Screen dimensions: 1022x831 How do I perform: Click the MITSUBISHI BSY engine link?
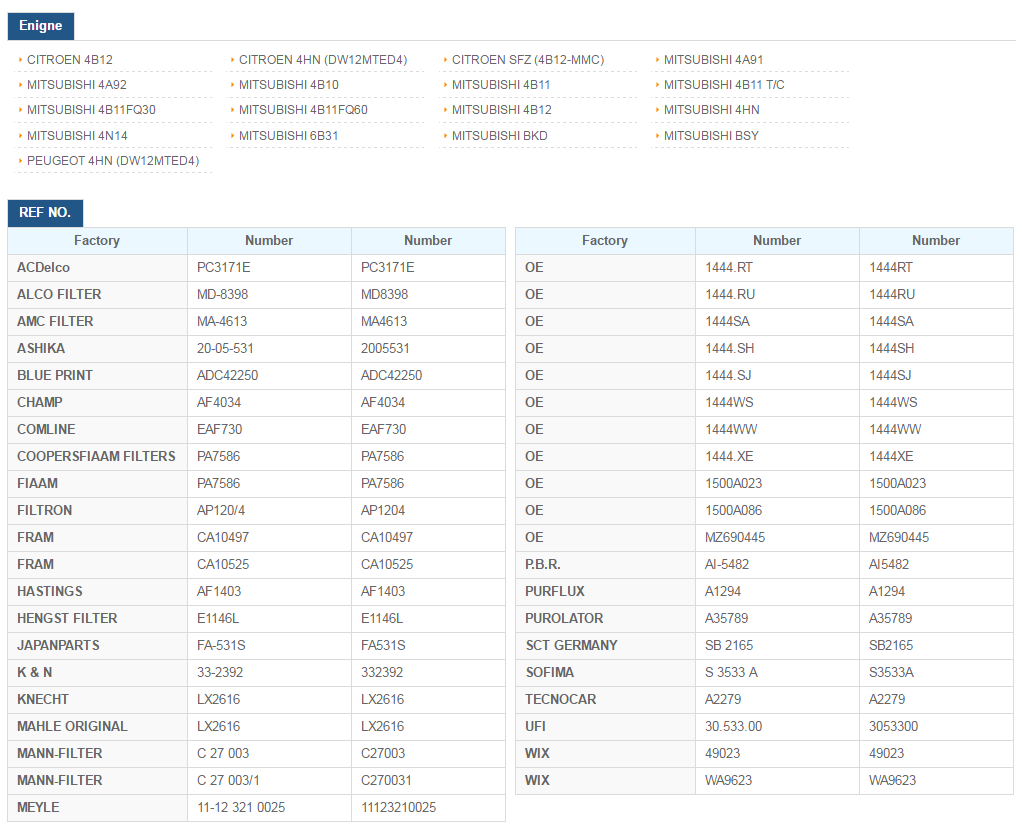[711, 136]
